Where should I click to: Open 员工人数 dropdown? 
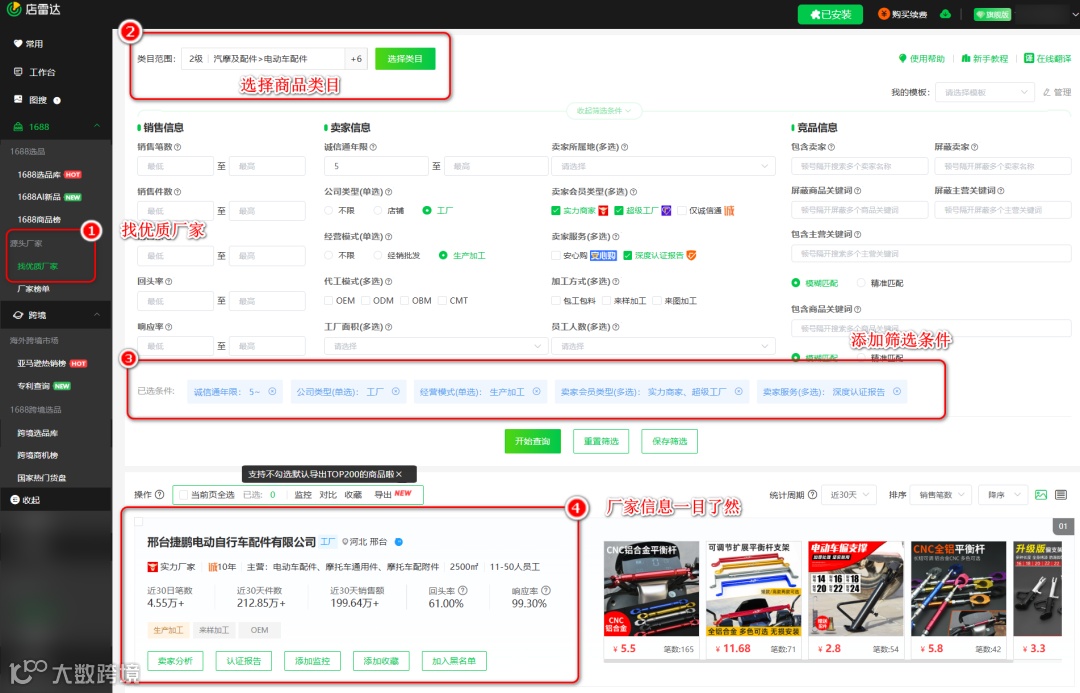click(663, 346)
